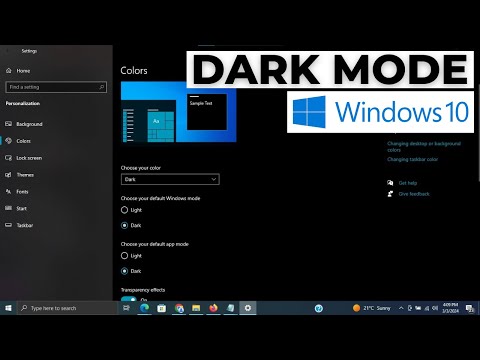480x360 pixels.
Task: Click the Give feedback link
Action: [414, 194]
